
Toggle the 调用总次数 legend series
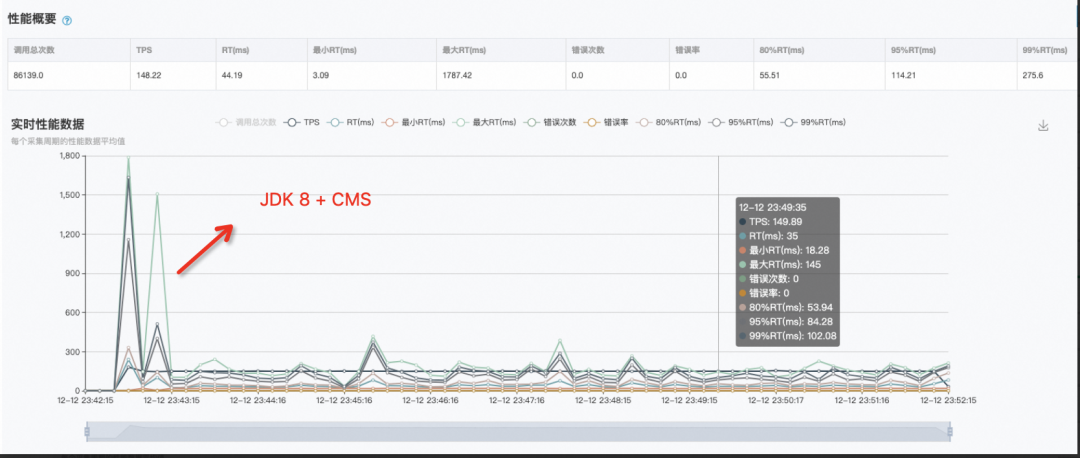click(246, 122)
